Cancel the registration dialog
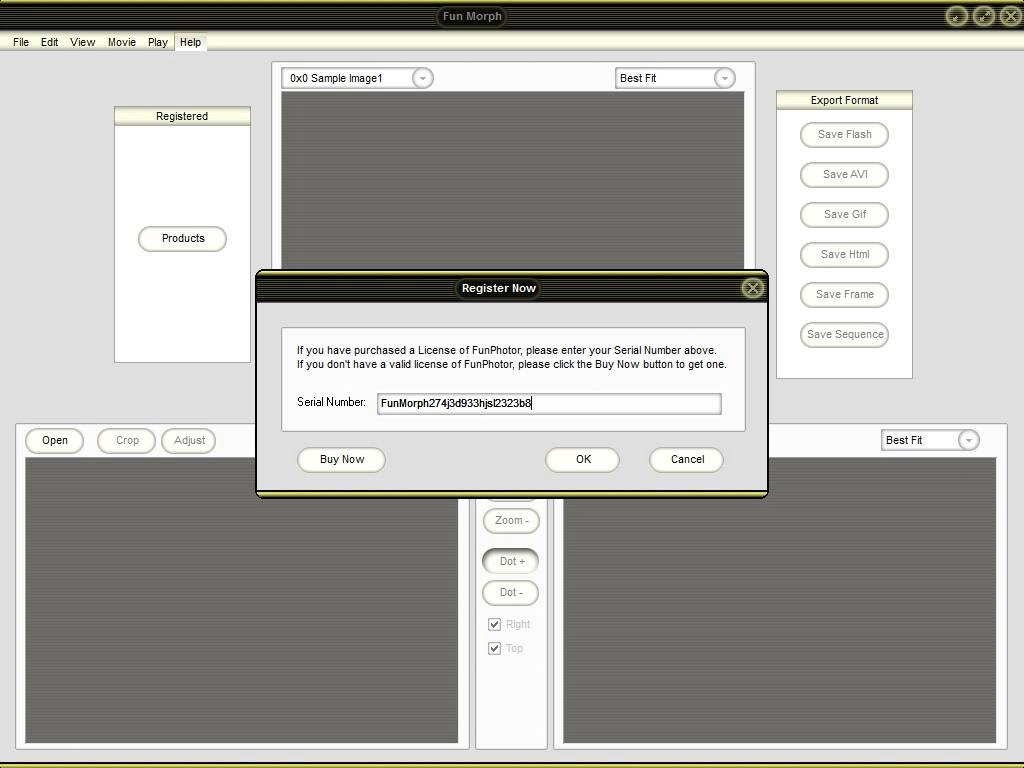1024x768 pixels. [x=687, y=459]
